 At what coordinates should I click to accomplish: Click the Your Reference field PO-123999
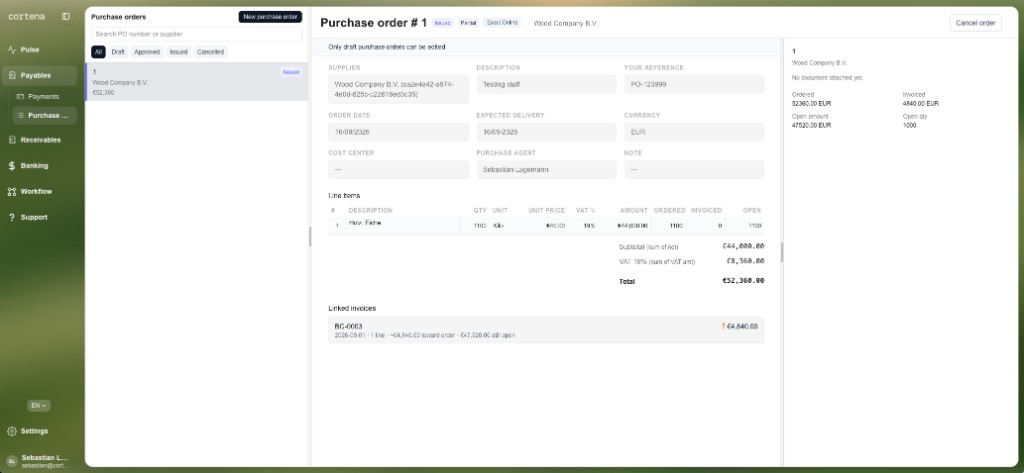[x=694, y=84]
